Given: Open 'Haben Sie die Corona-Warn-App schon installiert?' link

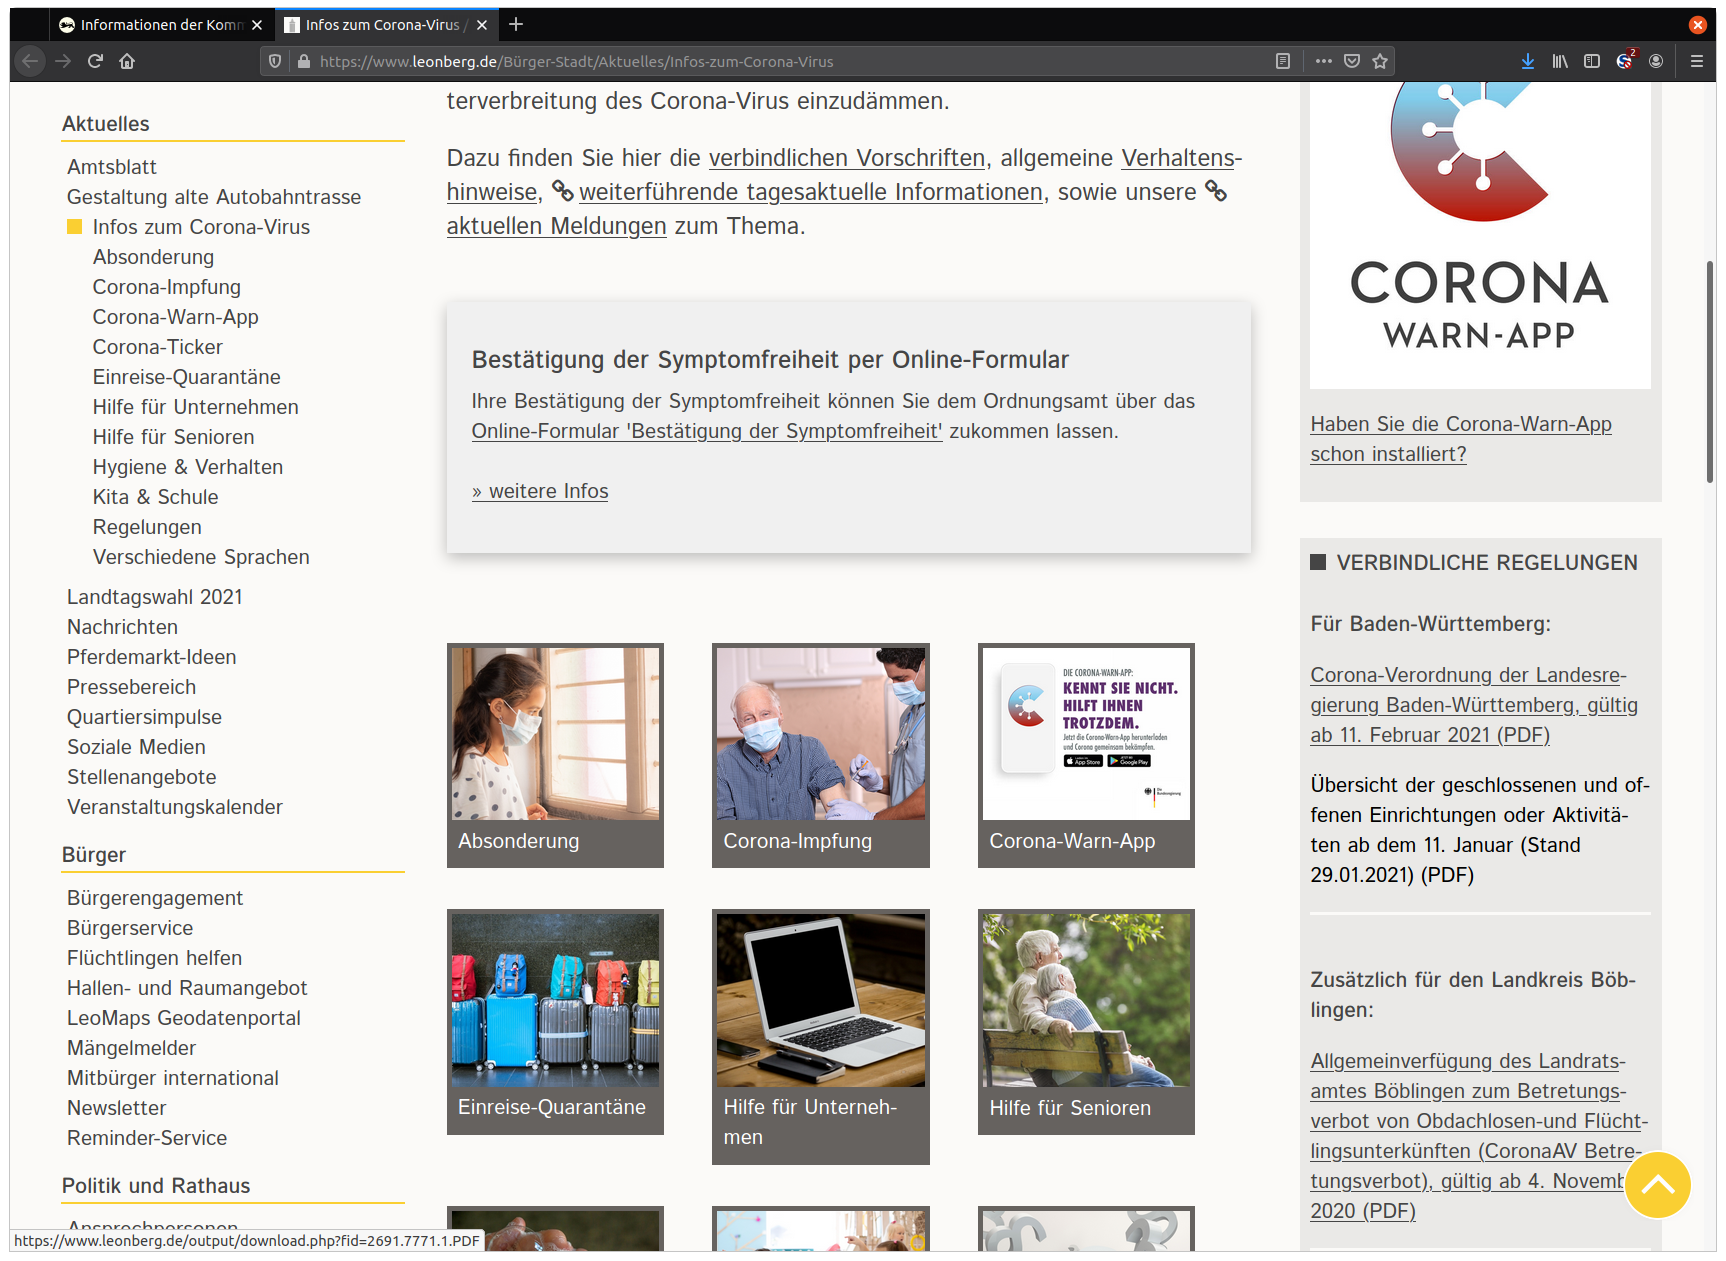Looking at the screenshot, I should pos(1461,439).
